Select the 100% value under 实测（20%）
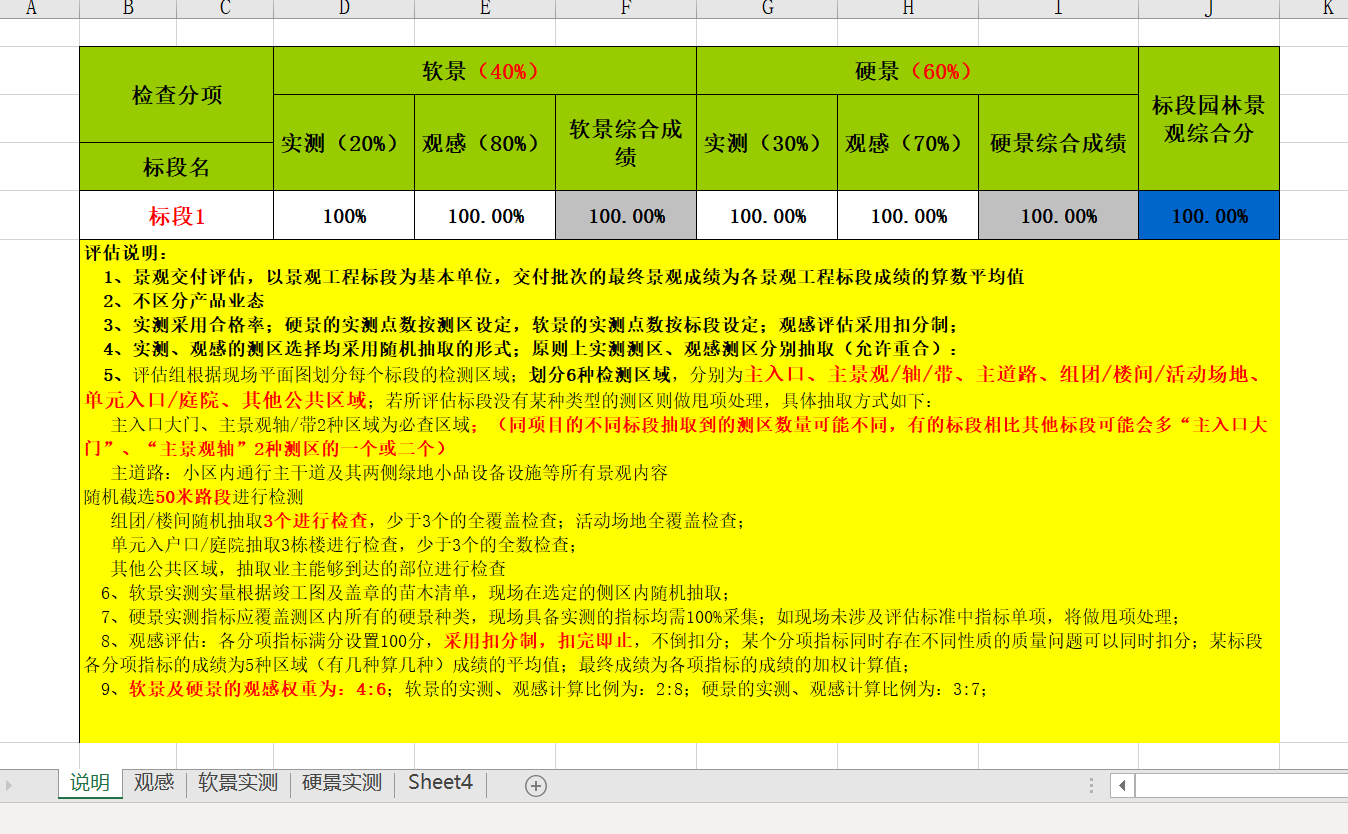 click(x=344, y=216)
